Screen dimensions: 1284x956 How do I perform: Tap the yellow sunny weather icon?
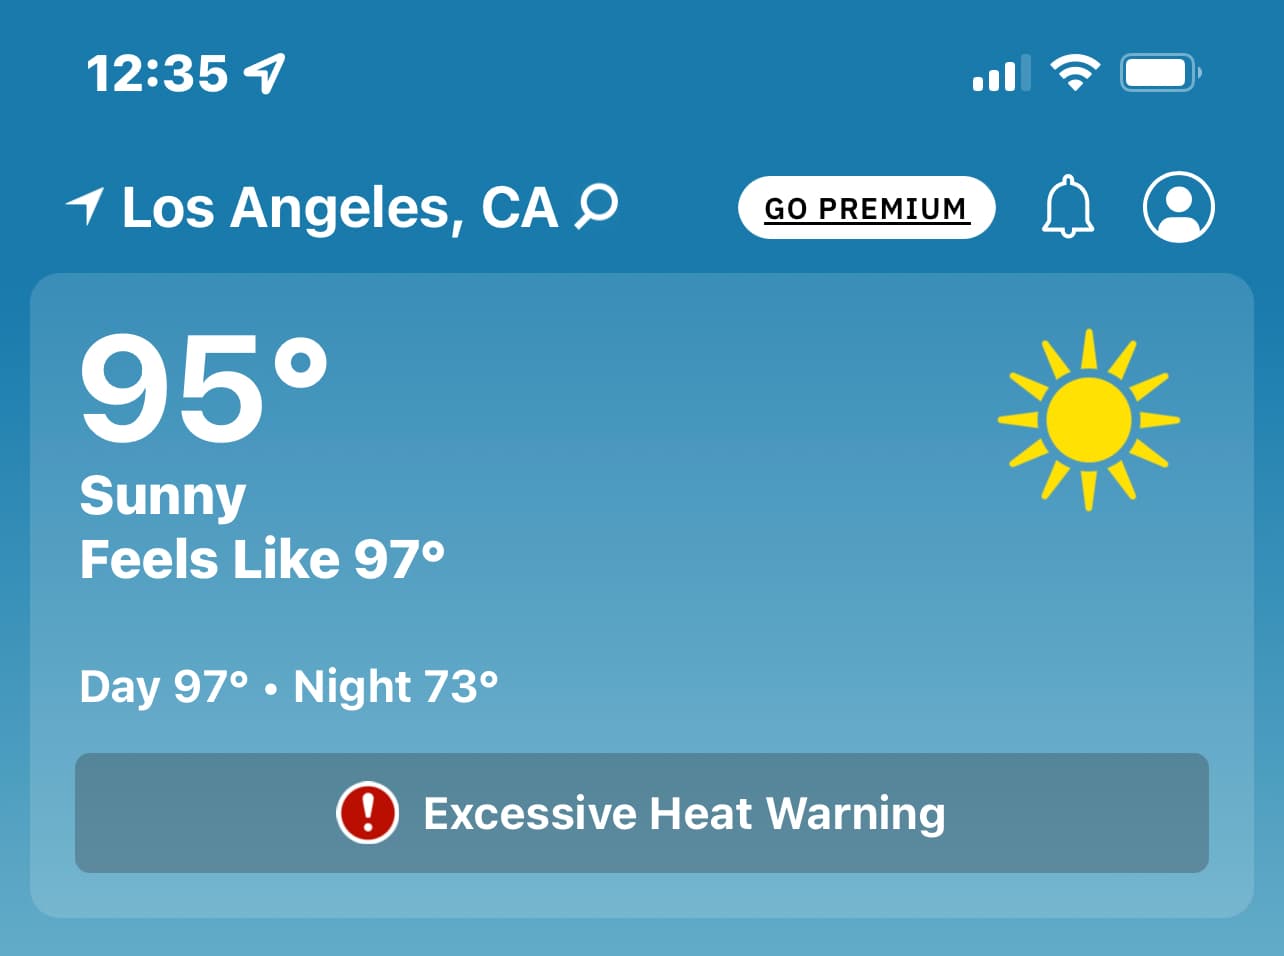point(1089,420)
